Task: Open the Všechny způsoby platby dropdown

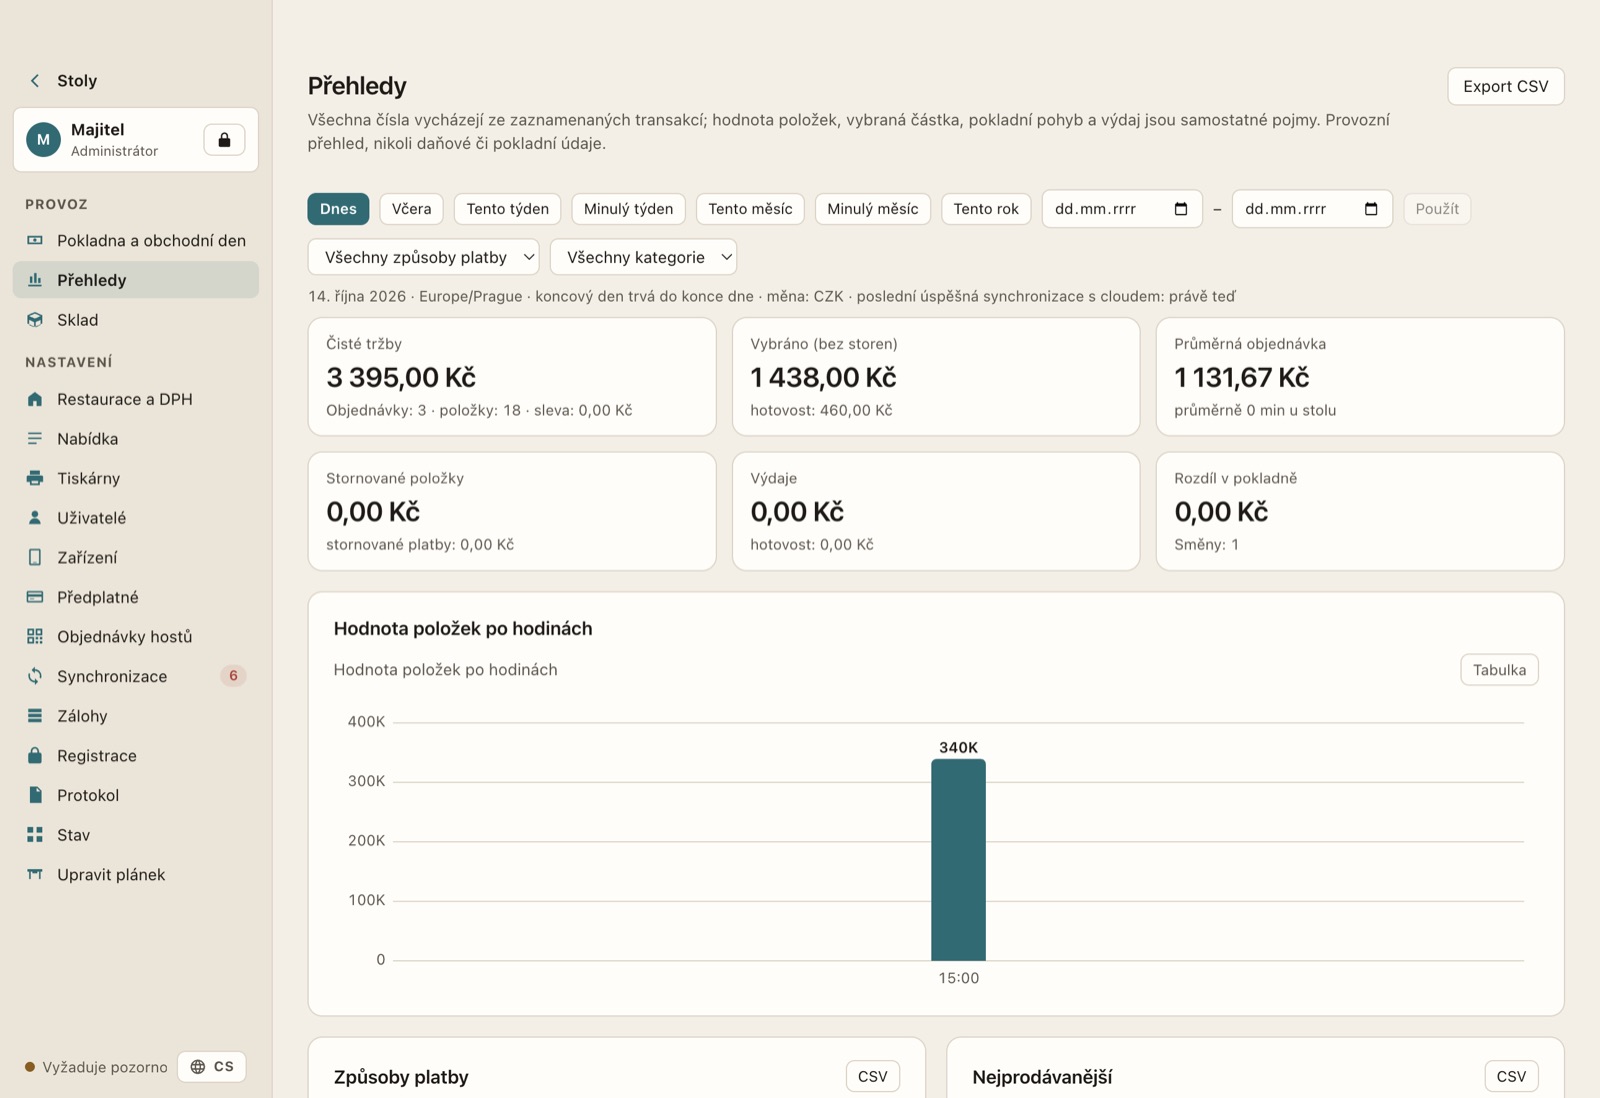Action: (x=424, y=257)
